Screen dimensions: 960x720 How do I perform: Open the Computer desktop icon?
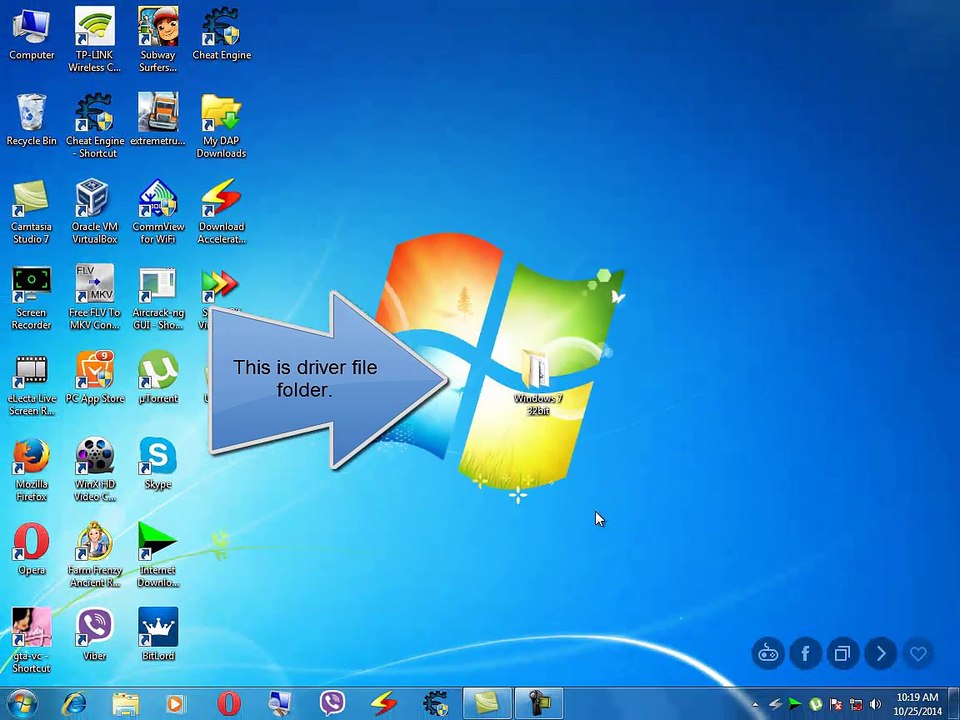[x=31, y=34]
